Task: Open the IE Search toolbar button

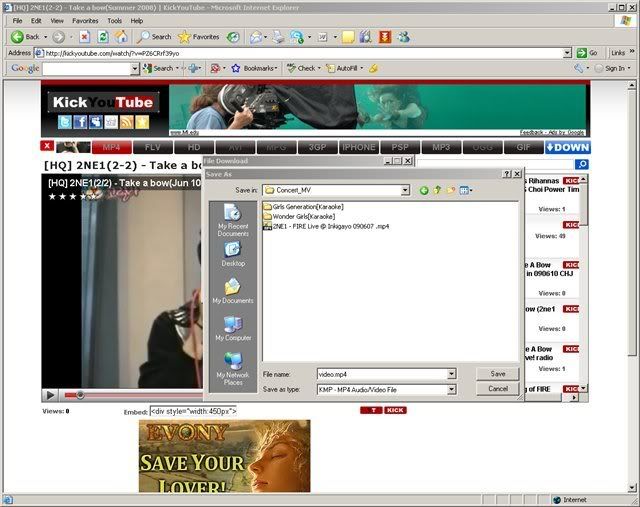Action: coord(154,37)
